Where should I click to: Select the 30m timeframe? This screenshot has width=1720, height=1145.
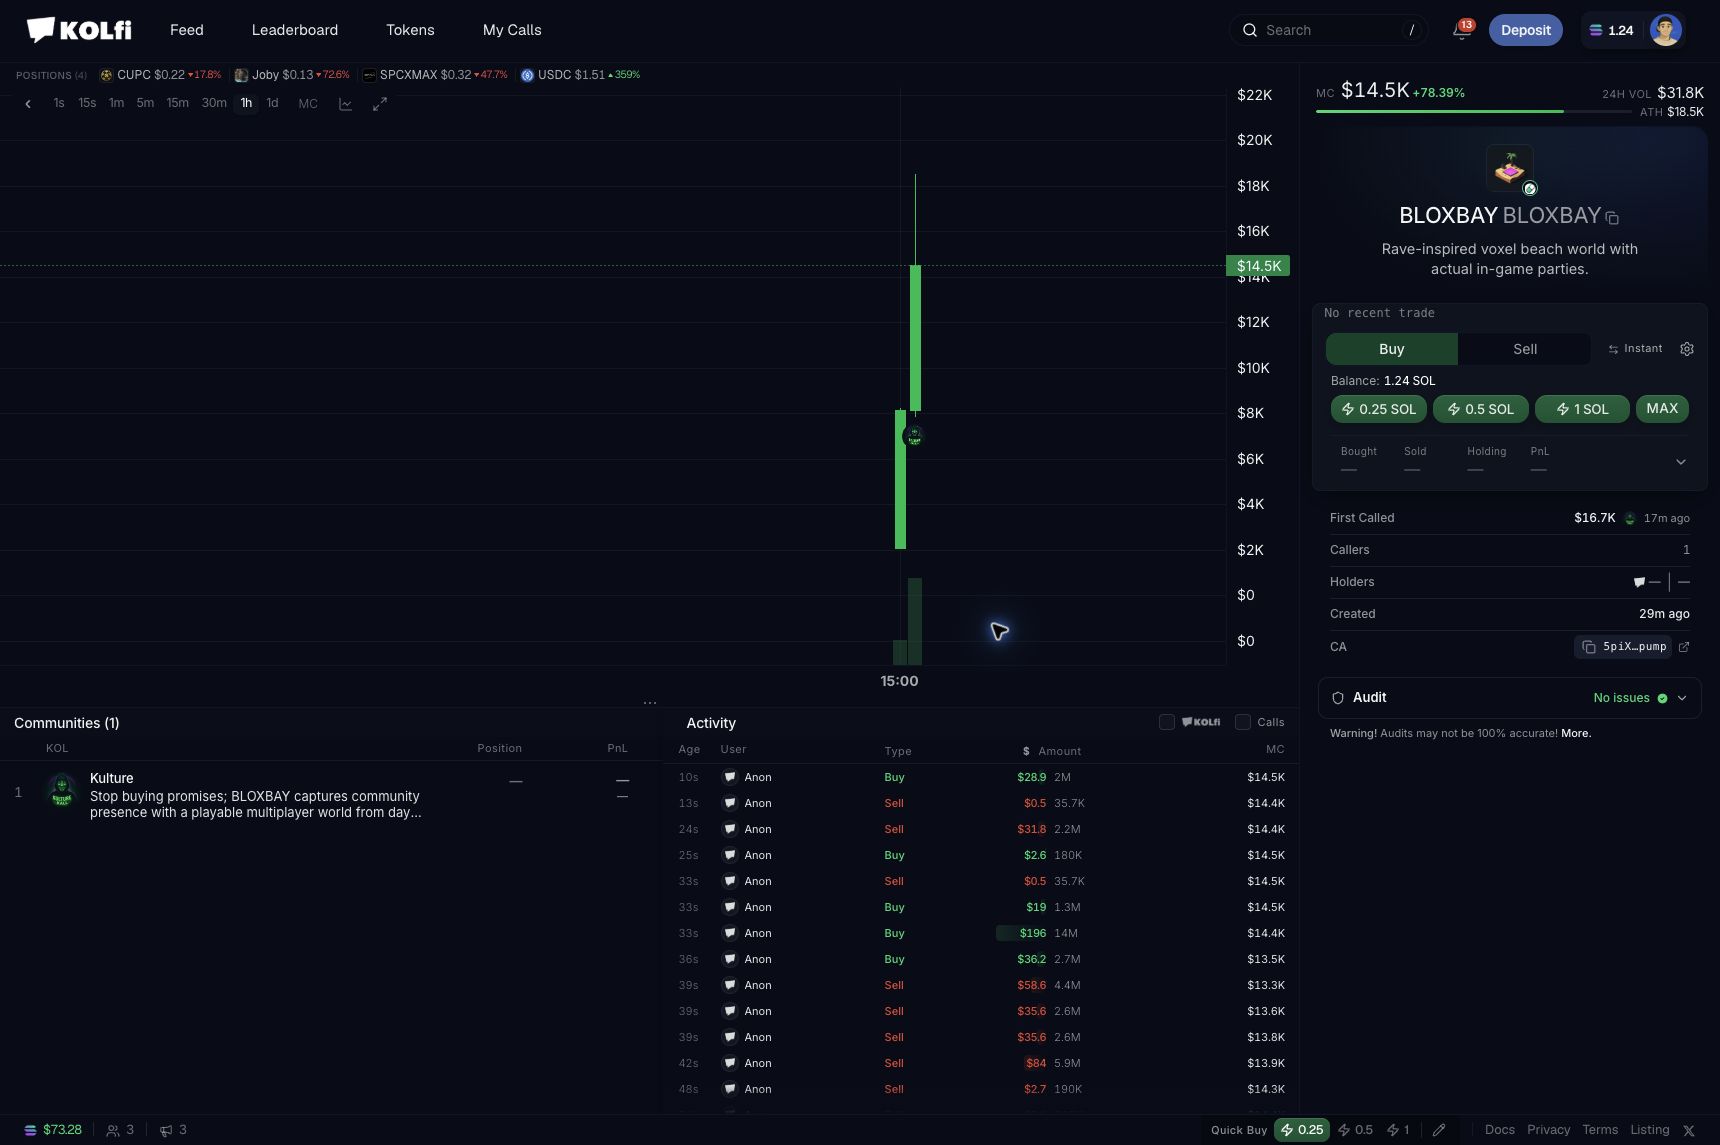[214, 103]
